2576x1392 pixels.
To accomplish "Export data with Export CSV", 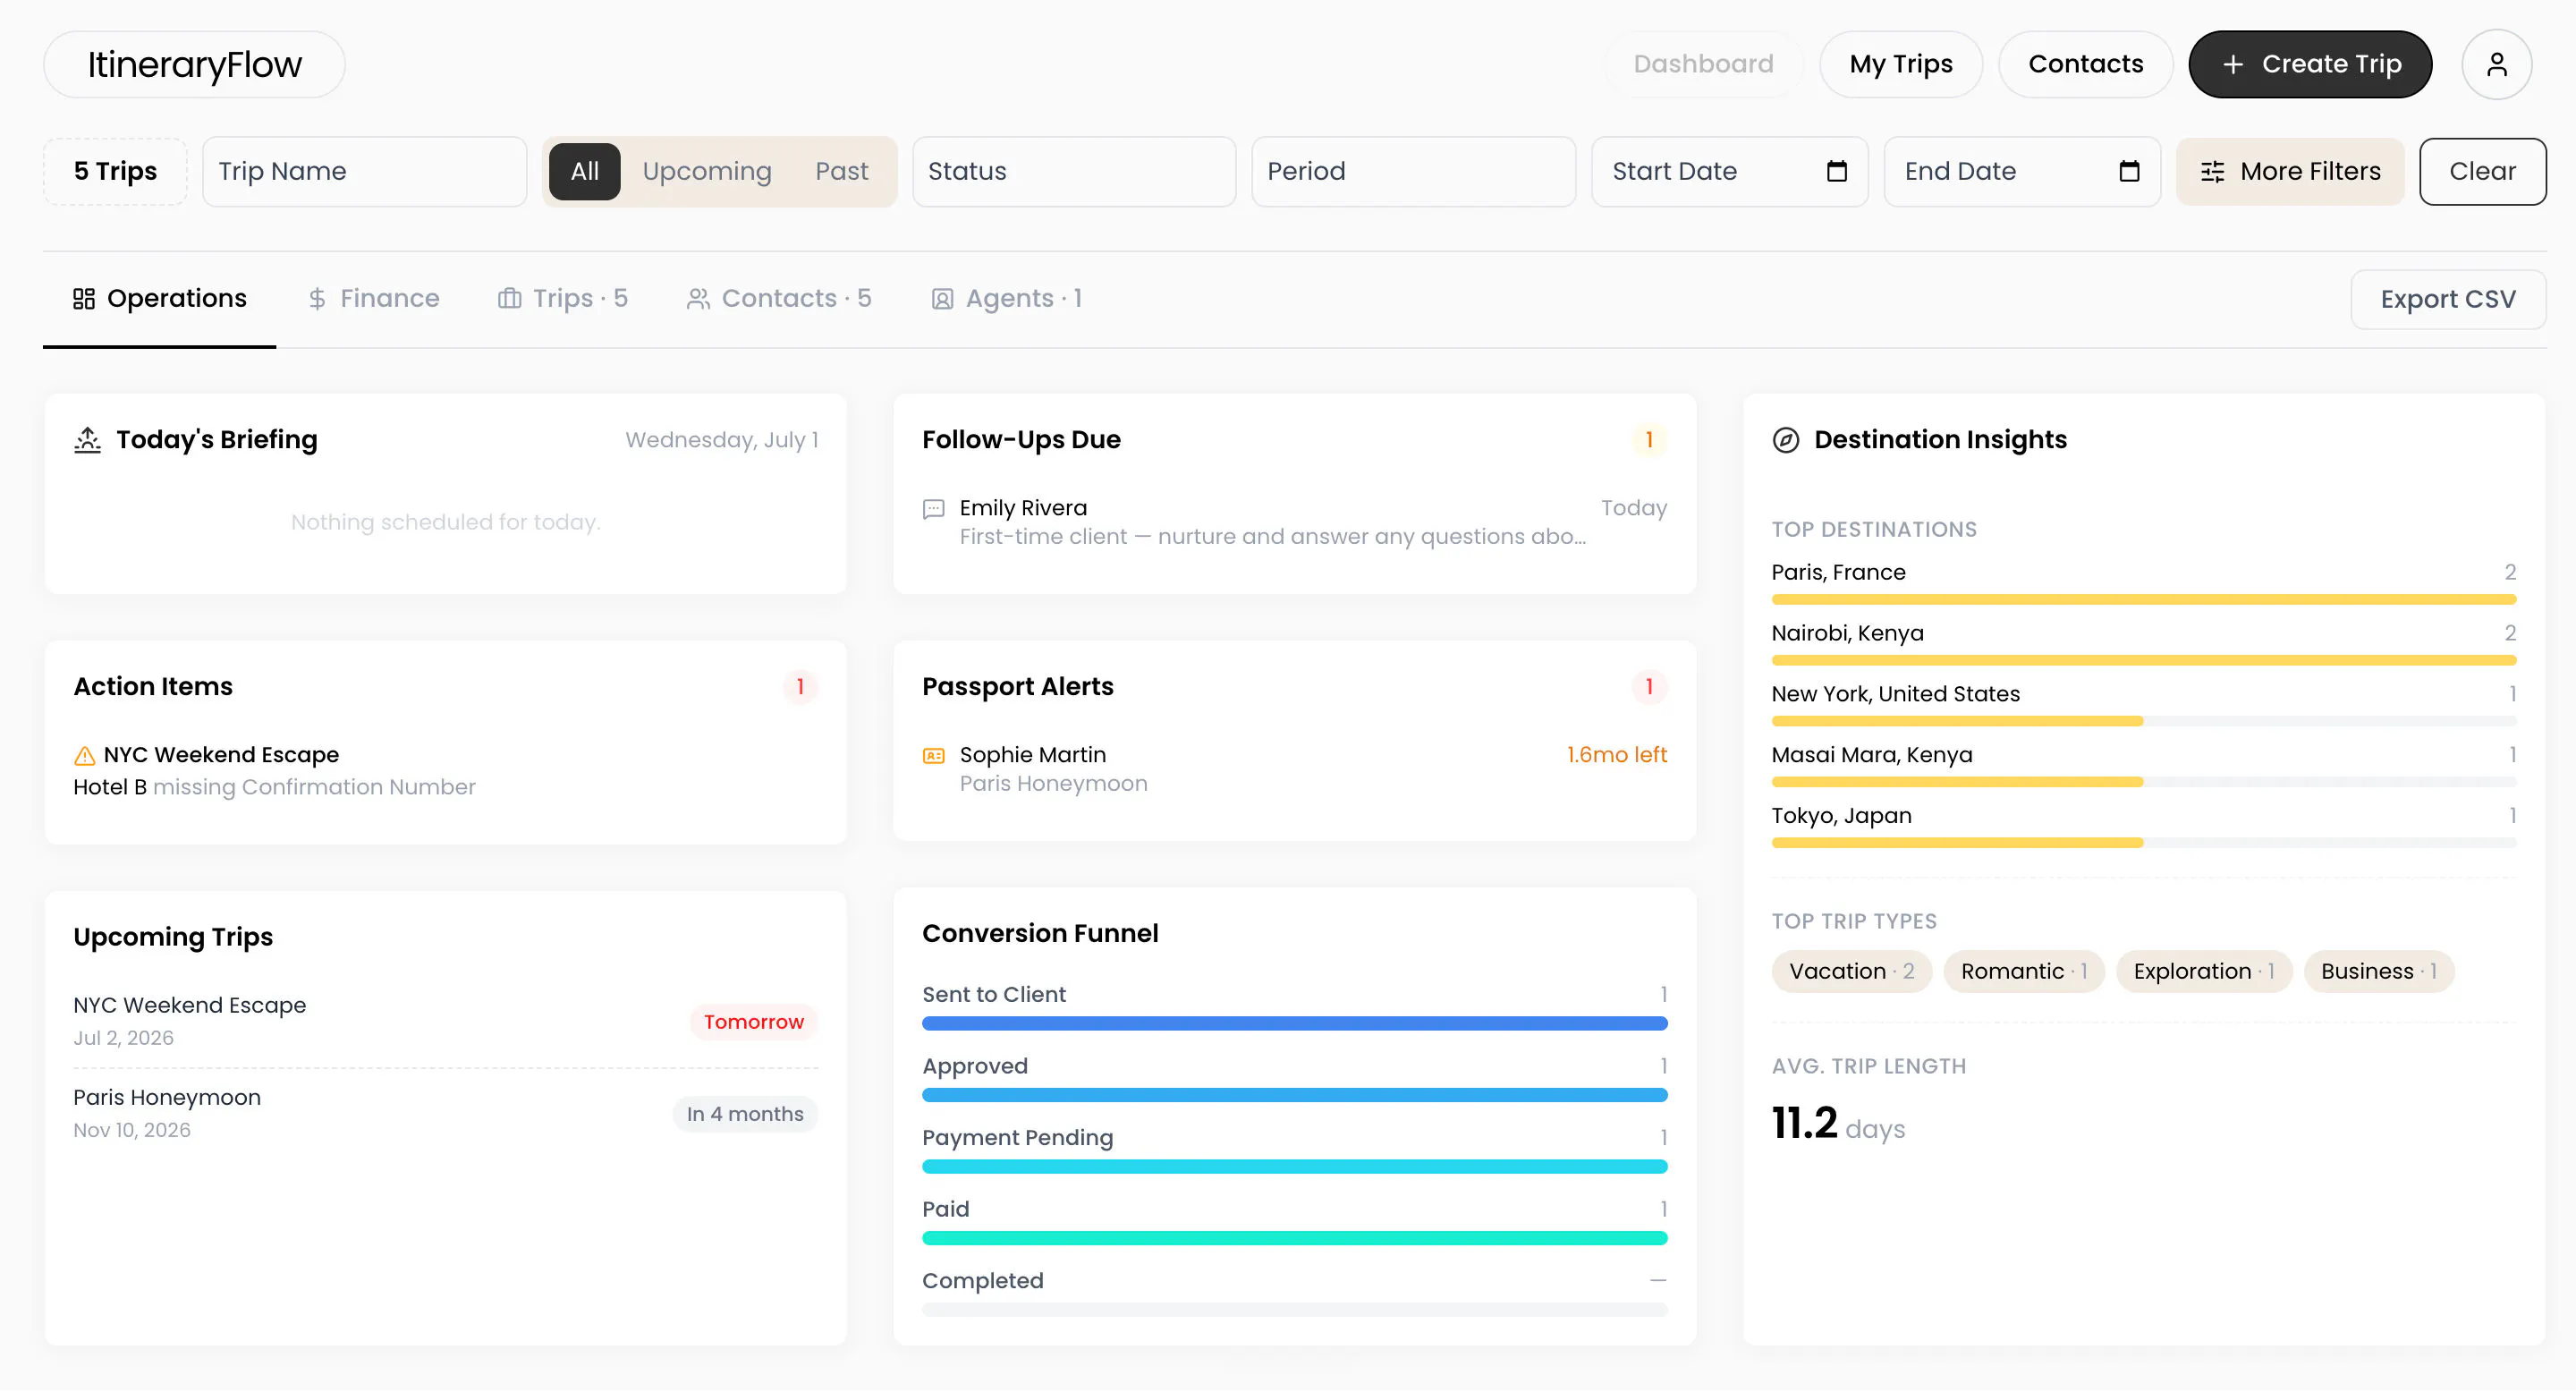I will pyautogui.click(x=2447, y=300).
